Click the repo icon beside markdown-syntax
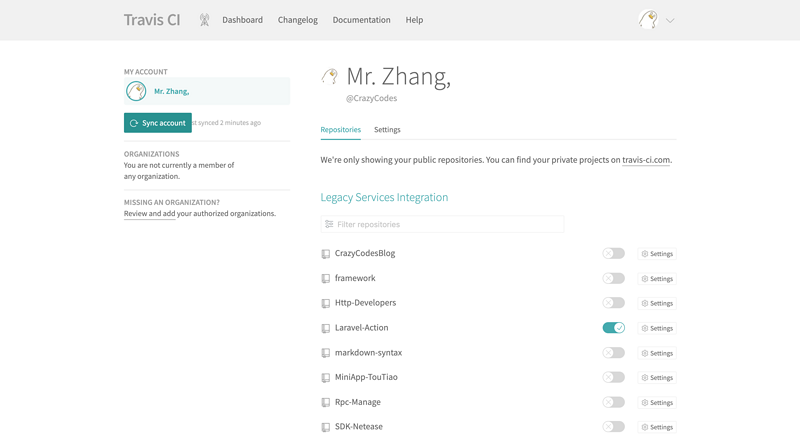The height and width of the screenshot is (436, 800). pos(326,353)
